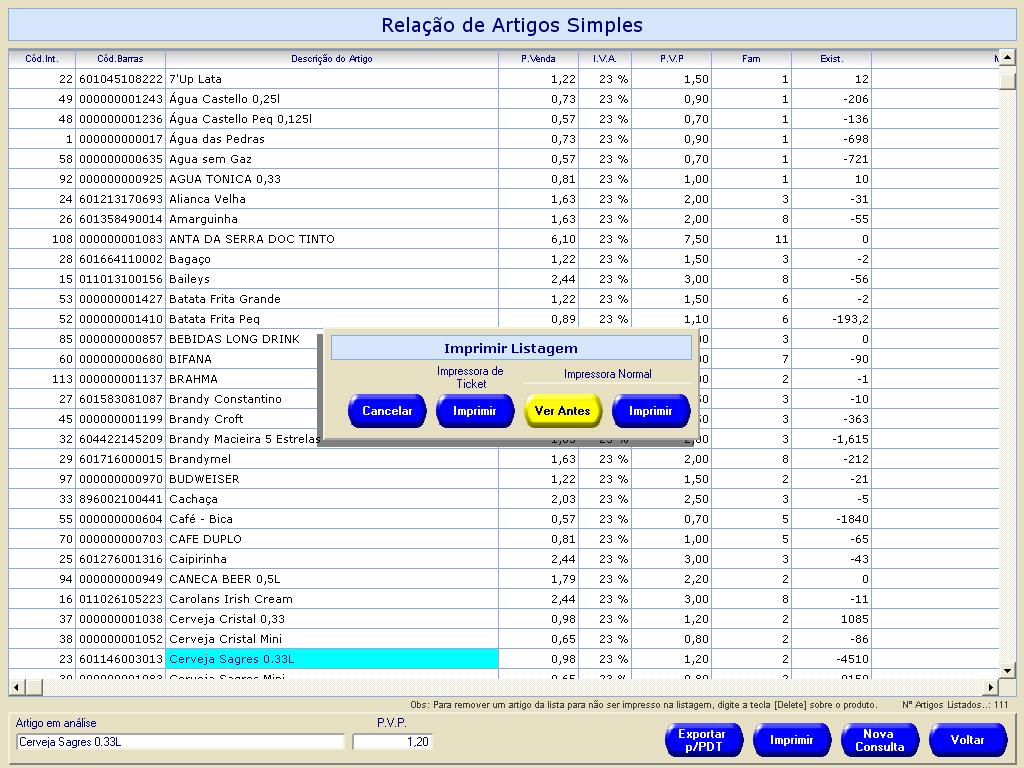Click the bottom bar Imprimir button

(791, 740)
